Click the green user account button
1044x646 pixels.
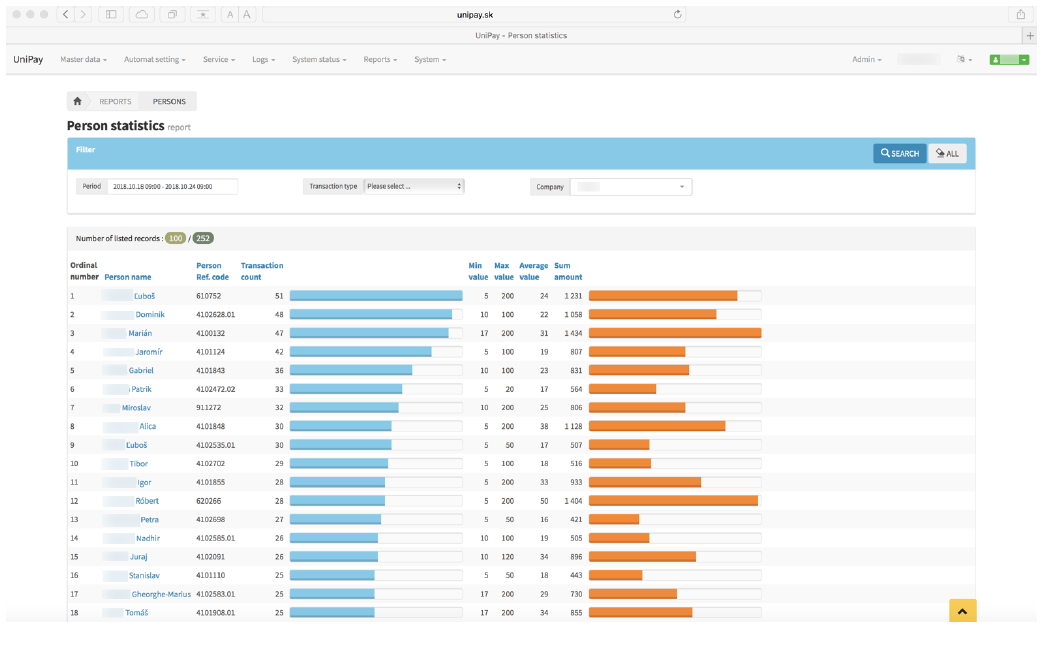[x=1009, y=60]
